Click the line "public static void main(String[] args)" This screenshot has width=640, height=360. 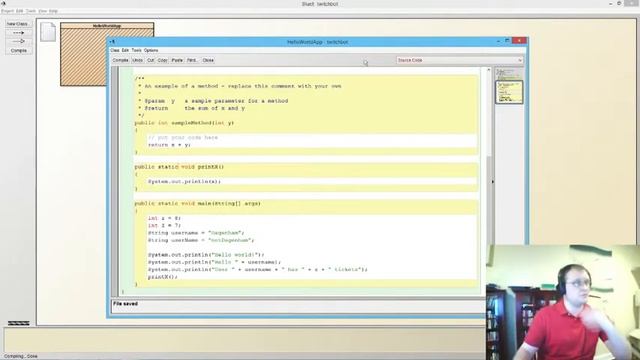point(198,203)
